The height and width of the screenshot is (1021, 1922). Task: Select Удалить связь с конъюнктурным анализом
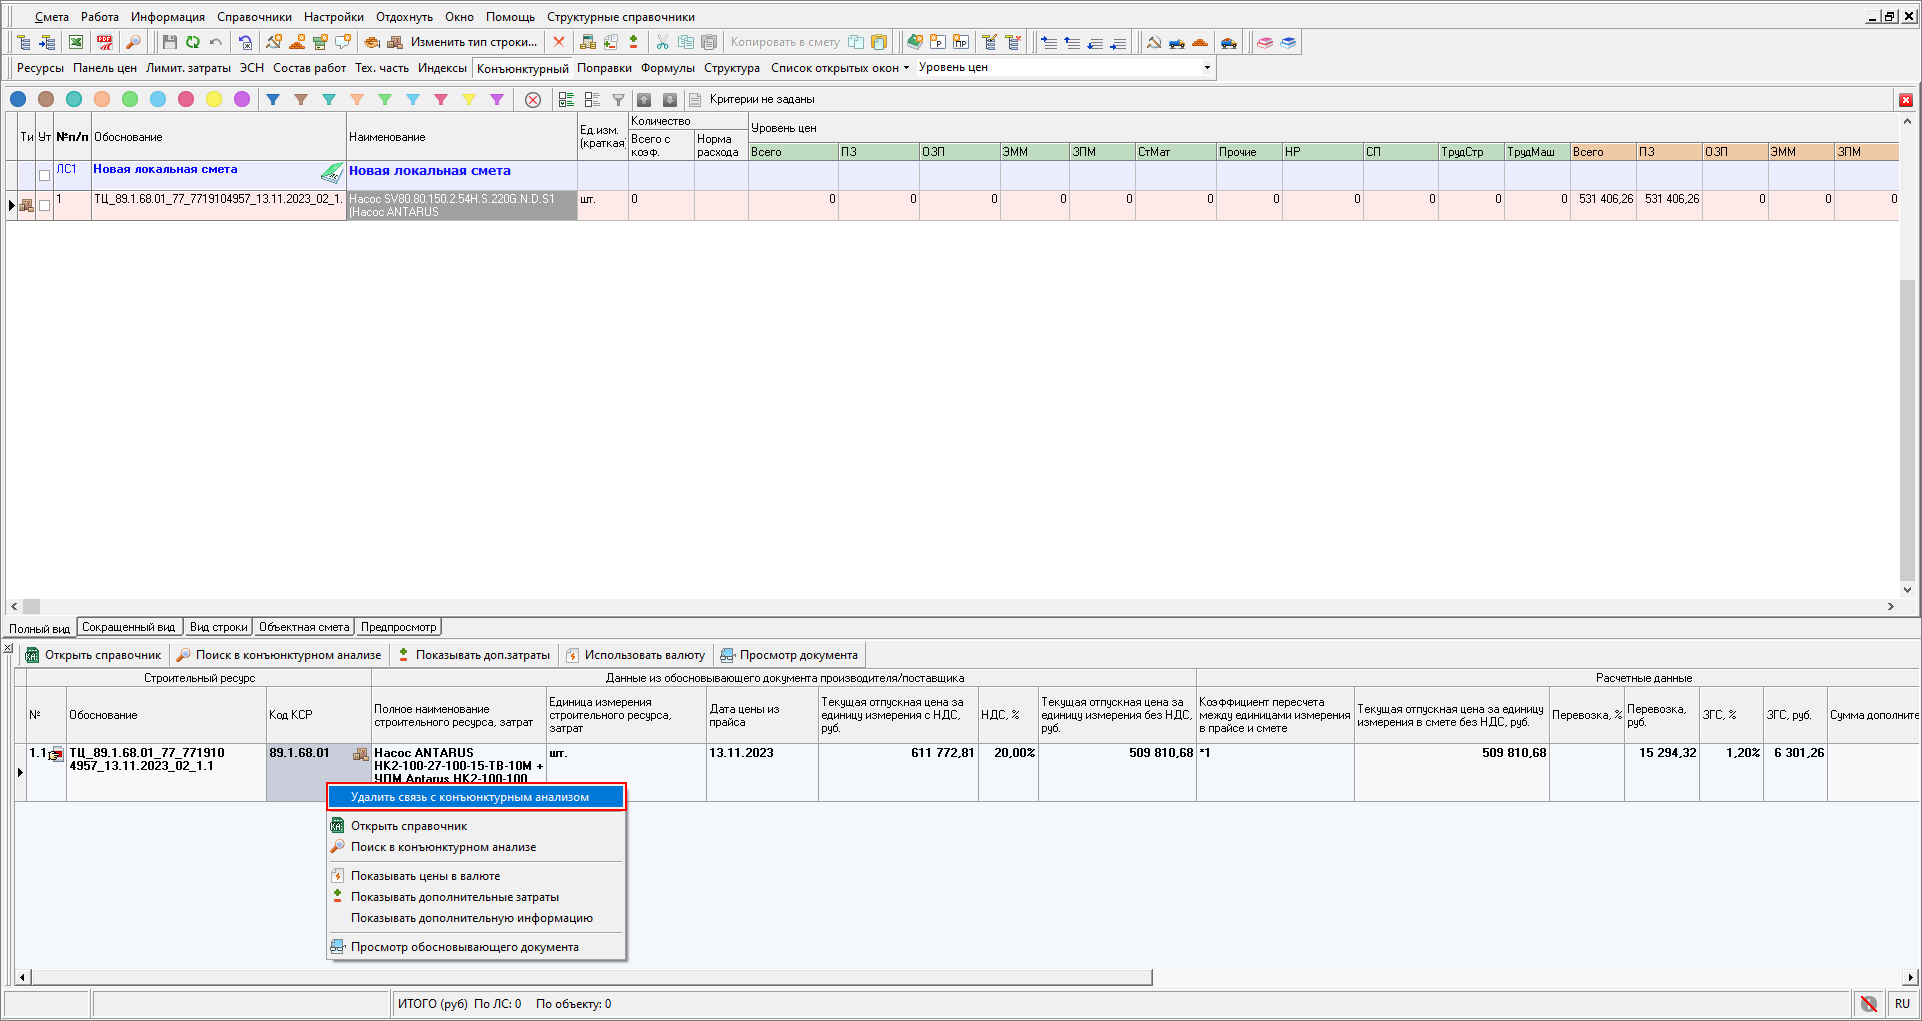[470, 797]
